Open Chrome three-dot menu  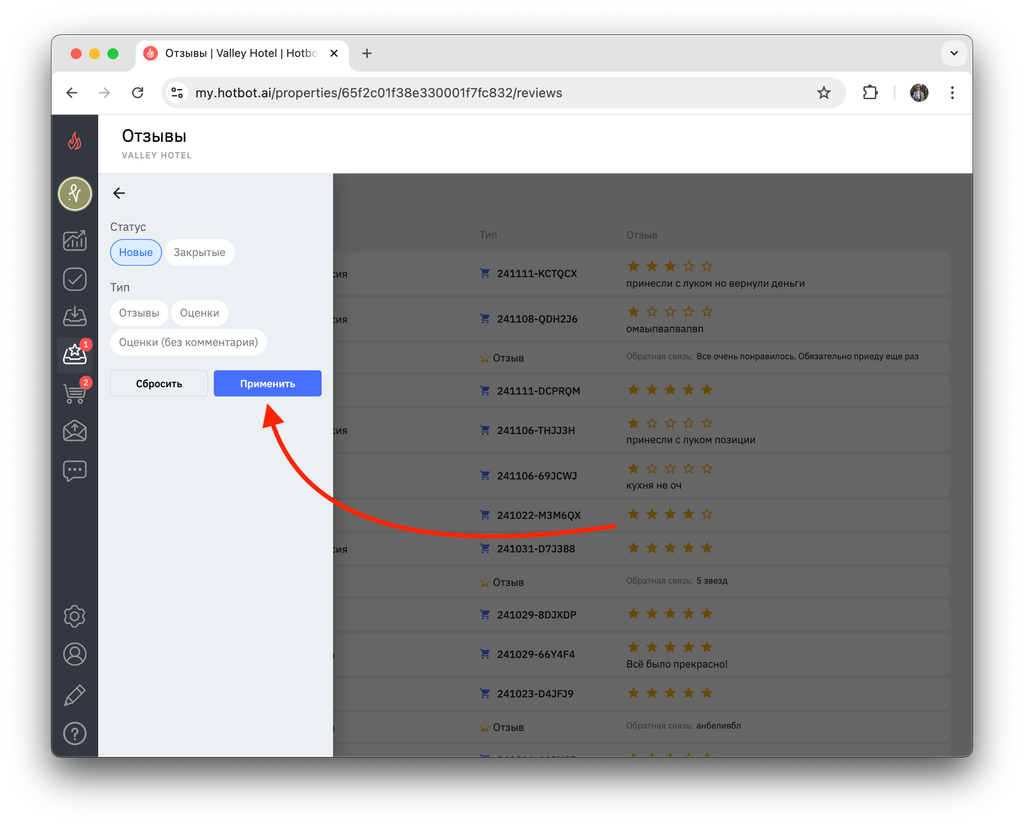click(952, 93)
